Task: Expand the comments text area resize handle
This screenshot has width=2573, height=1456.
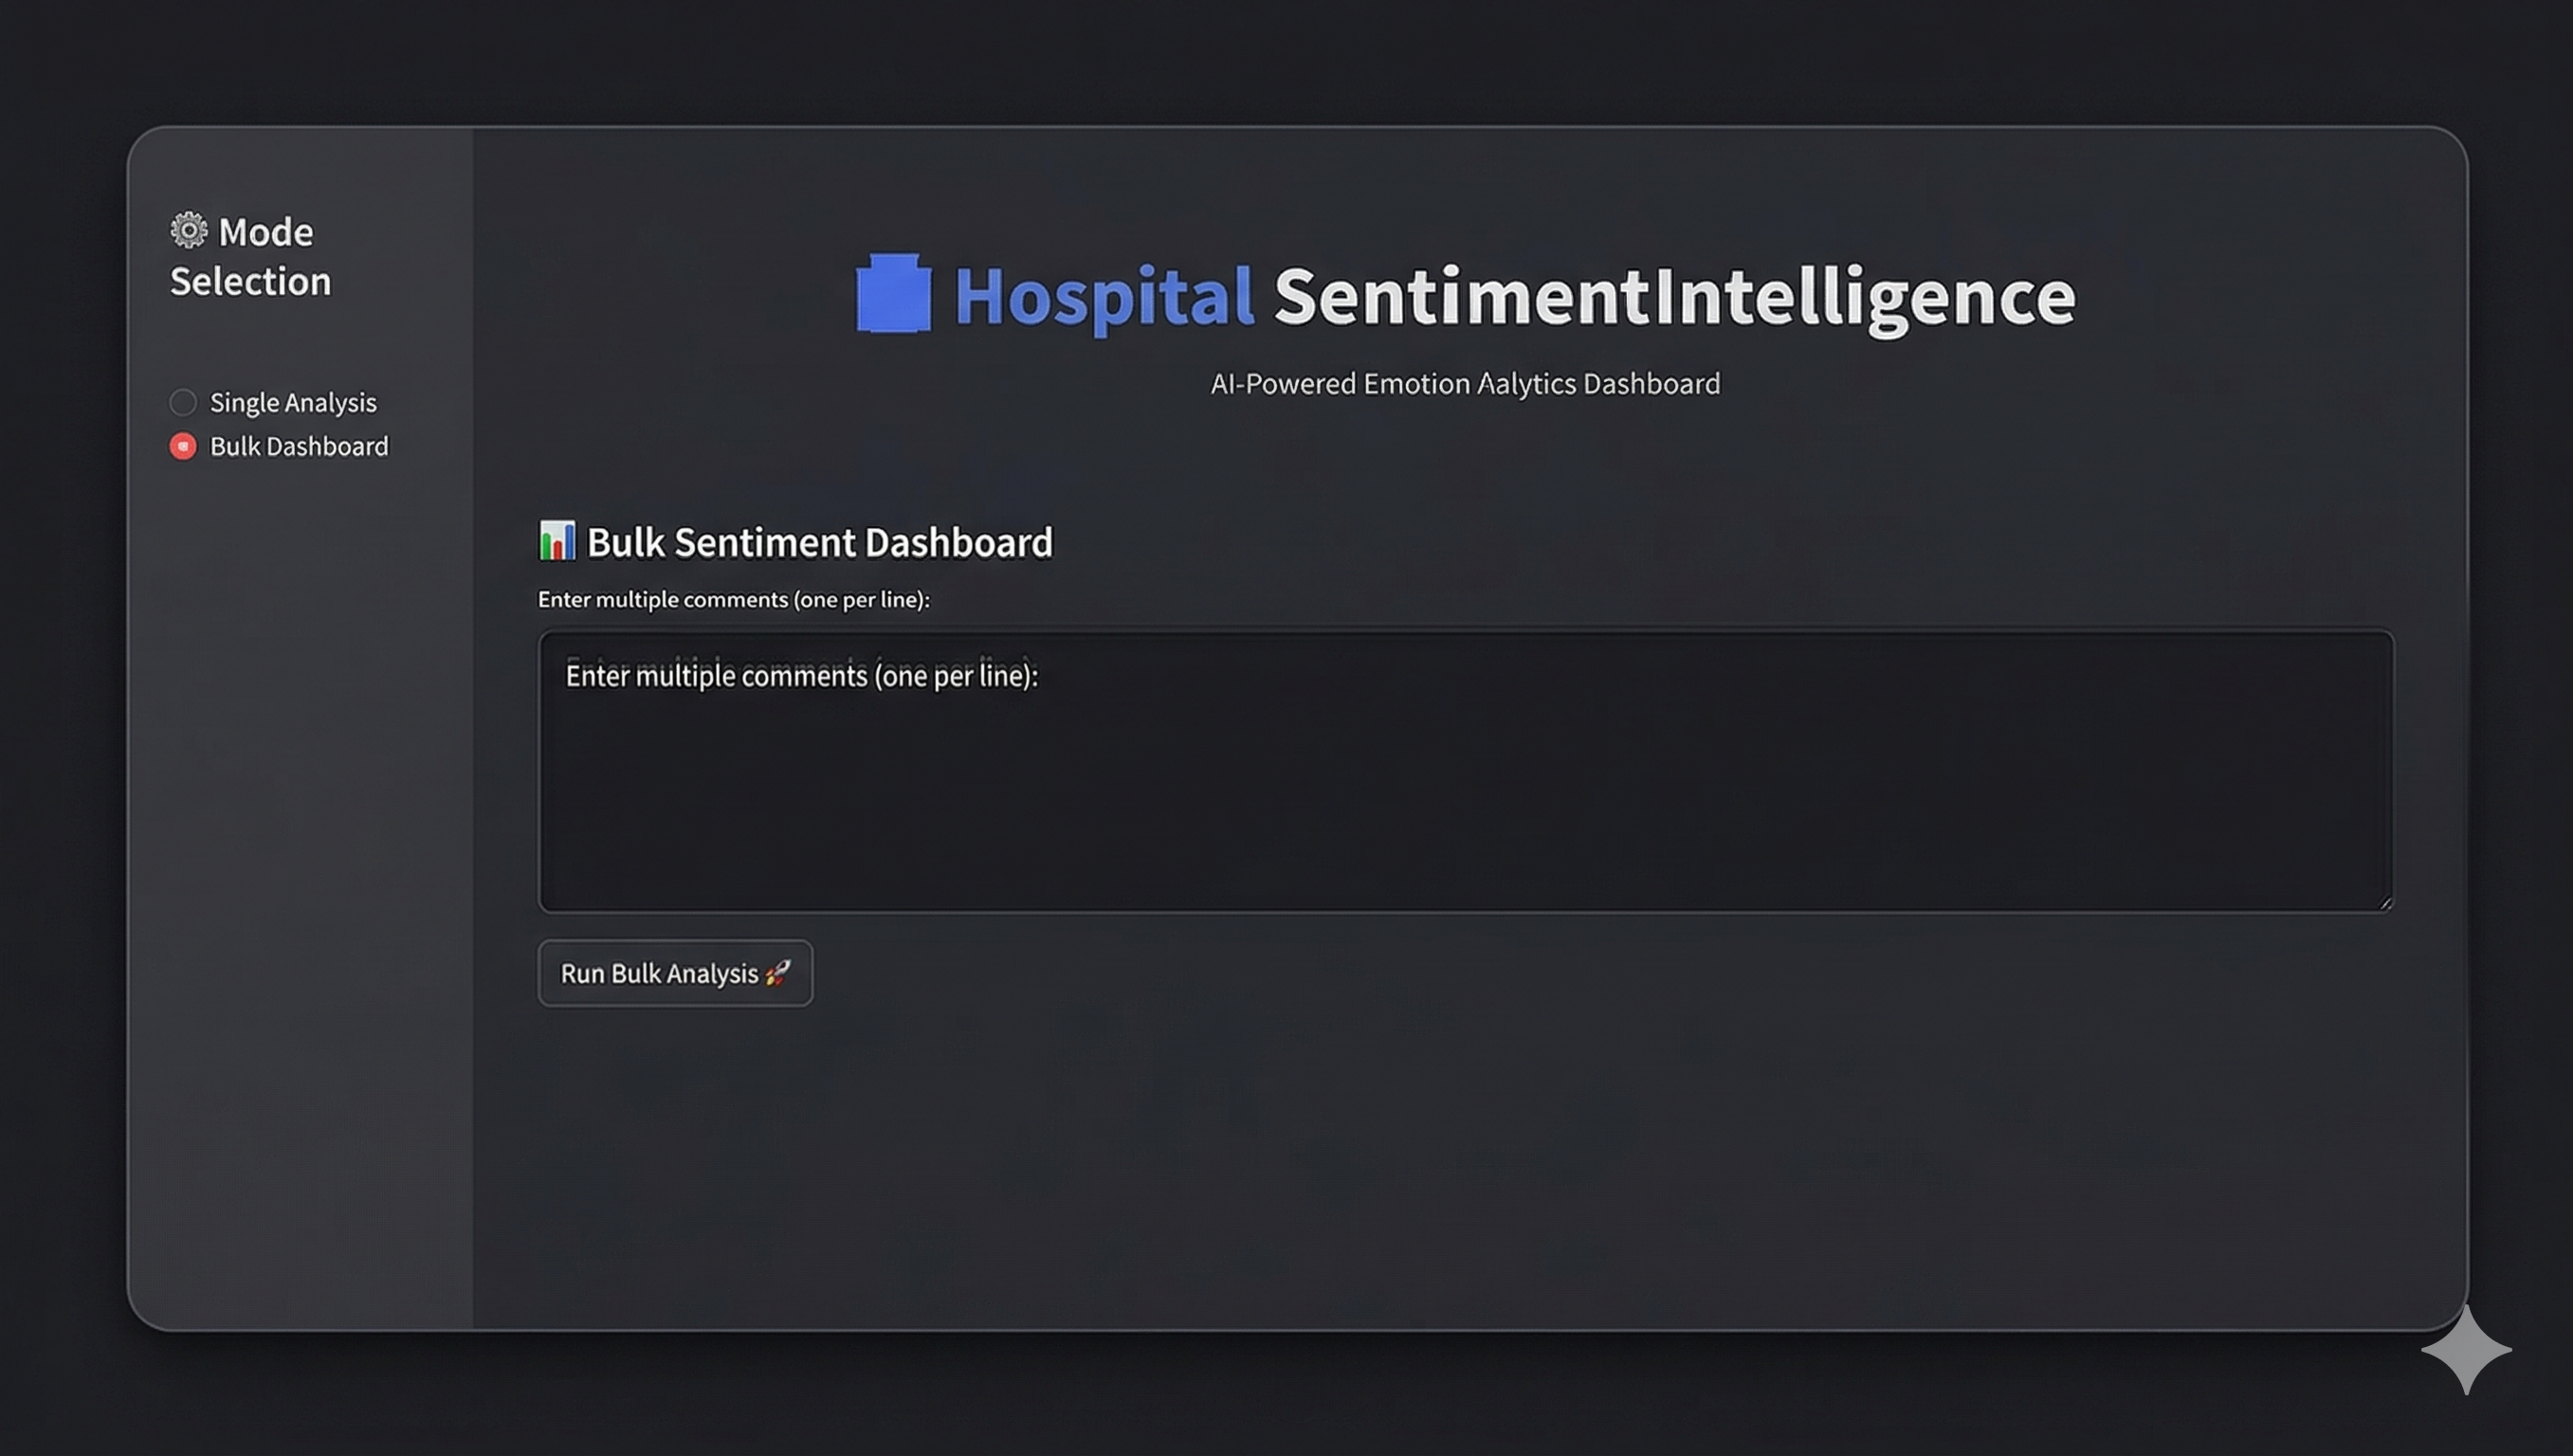Action: pos(2385,900)
